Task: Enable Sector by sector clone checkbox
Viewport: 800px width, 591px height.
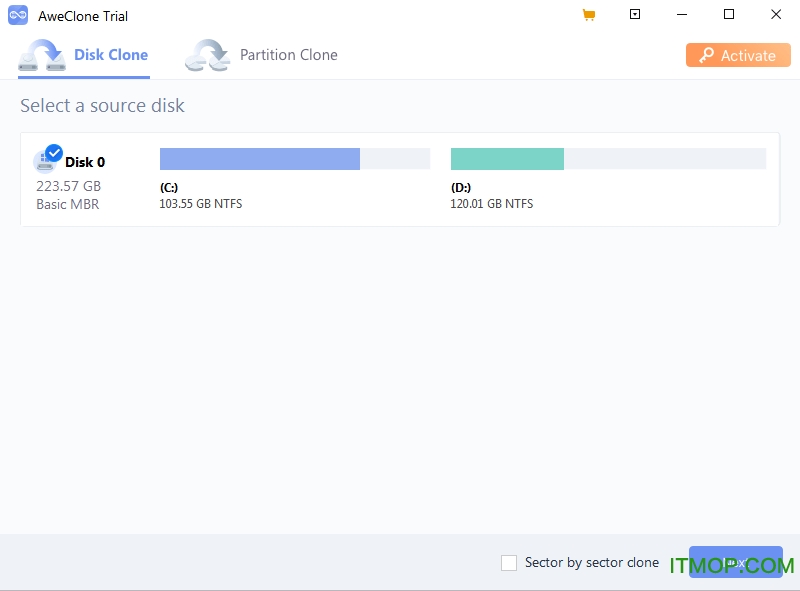Action: click(509, 563)
